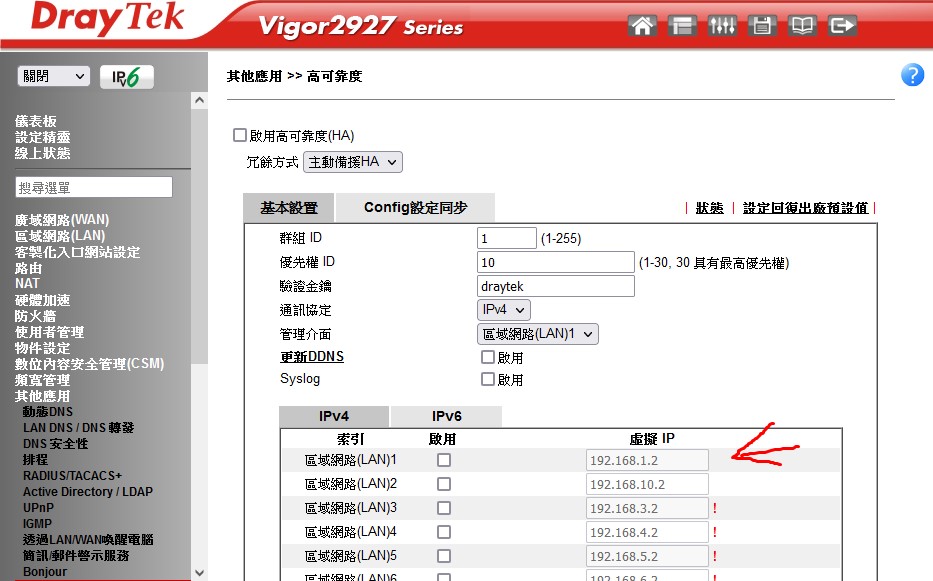Click the floppy disk save icon
933x581 pixels.
762,26
